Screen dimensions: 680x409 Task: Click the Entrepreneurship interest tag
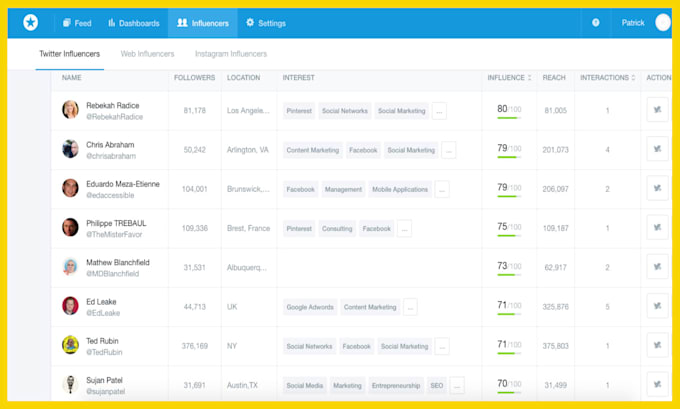click(x=396, y=386)
